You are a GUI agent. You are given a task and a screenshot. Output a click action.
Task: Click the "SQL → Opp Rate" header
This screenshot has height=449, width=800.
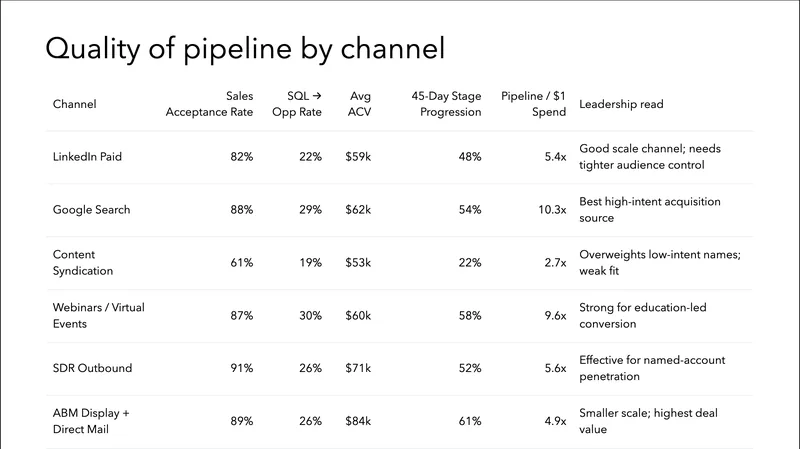coord(296,104)
